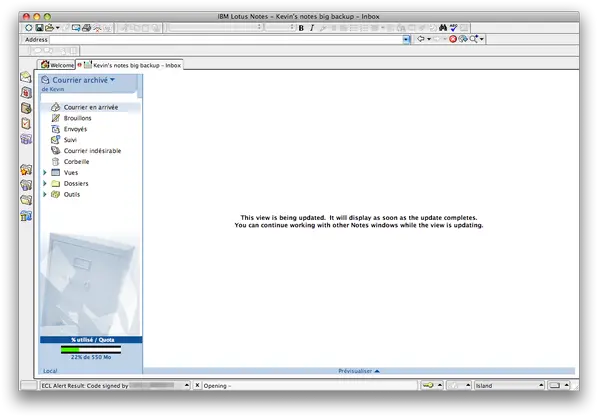597x416 pixels.
Task: Expand the Dossiers tree node
Action: (x=45, y=183)
